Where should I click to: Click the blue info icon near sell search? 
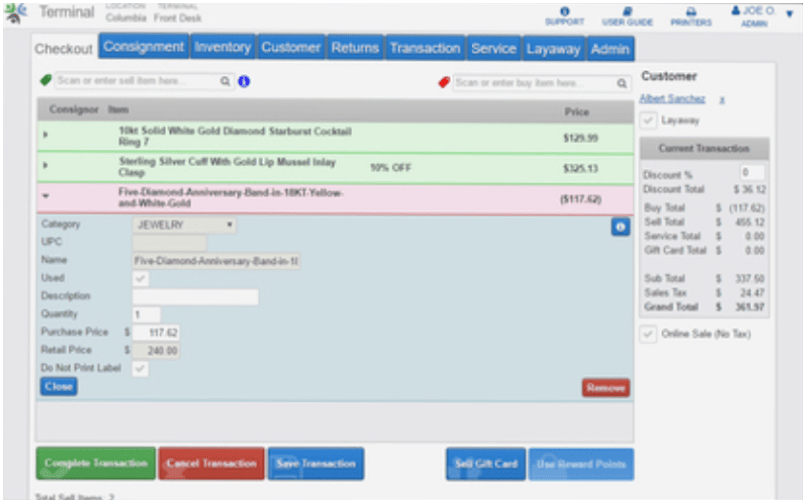coord(244,81)
